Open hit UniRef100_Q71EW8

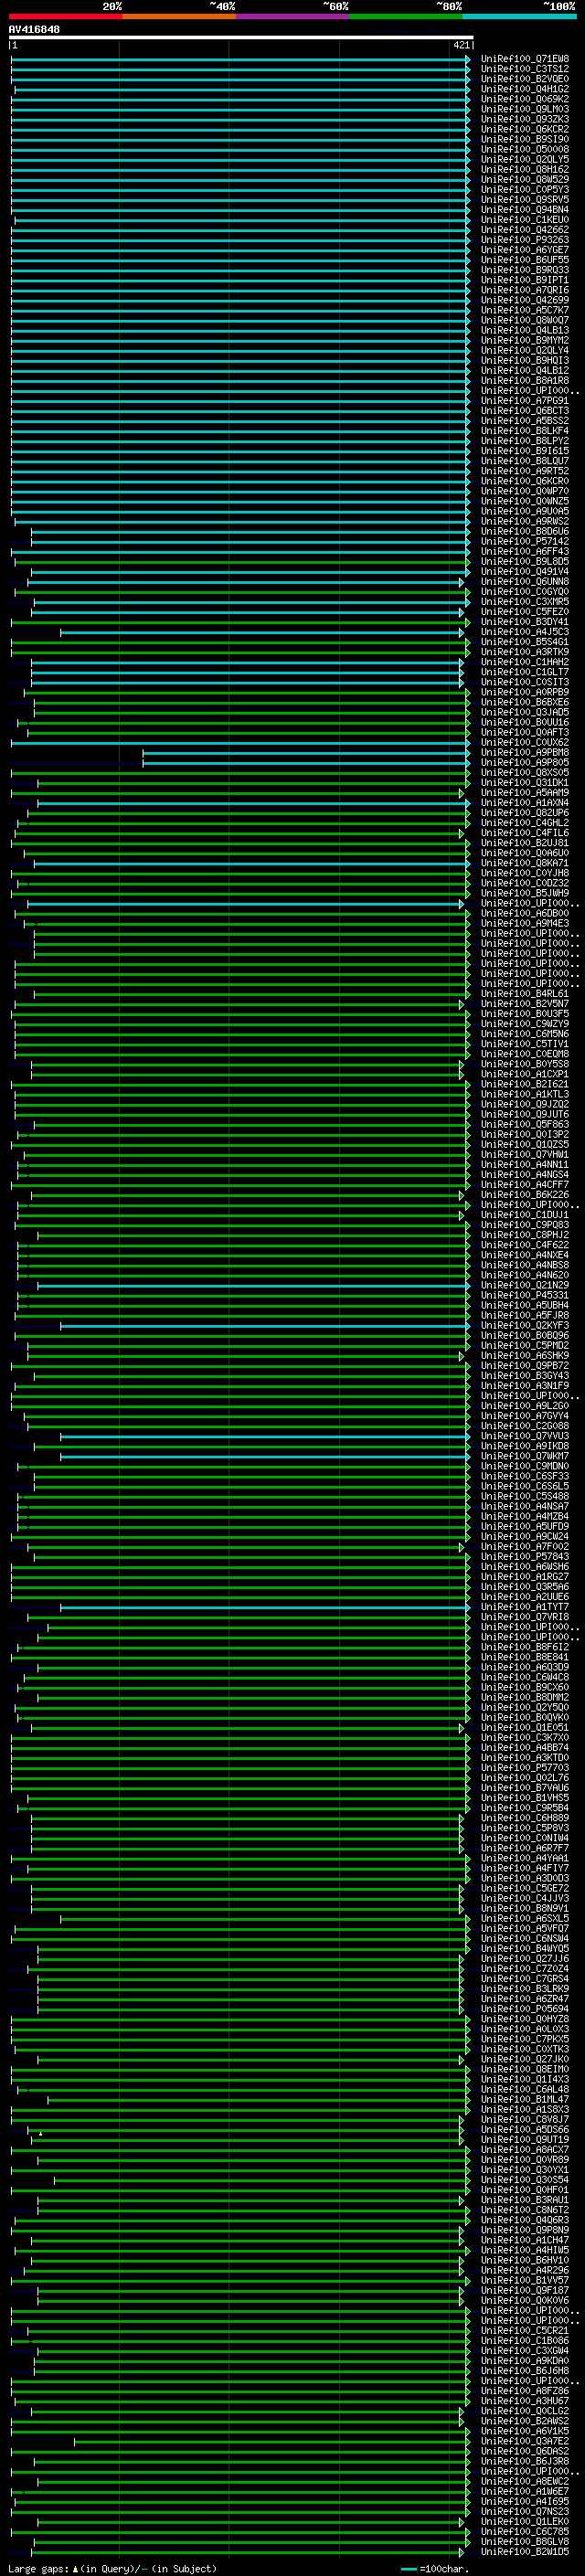pyautogui.click(x=525, y=59)
